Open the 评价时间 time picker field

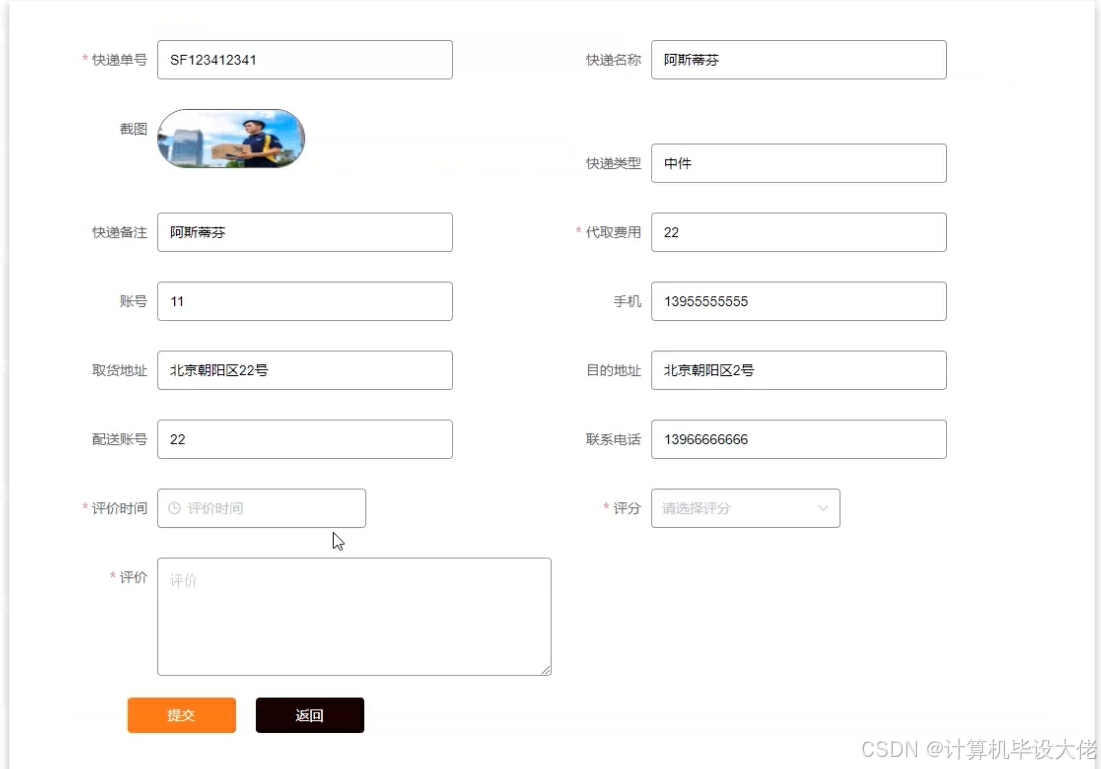(261, 508)
